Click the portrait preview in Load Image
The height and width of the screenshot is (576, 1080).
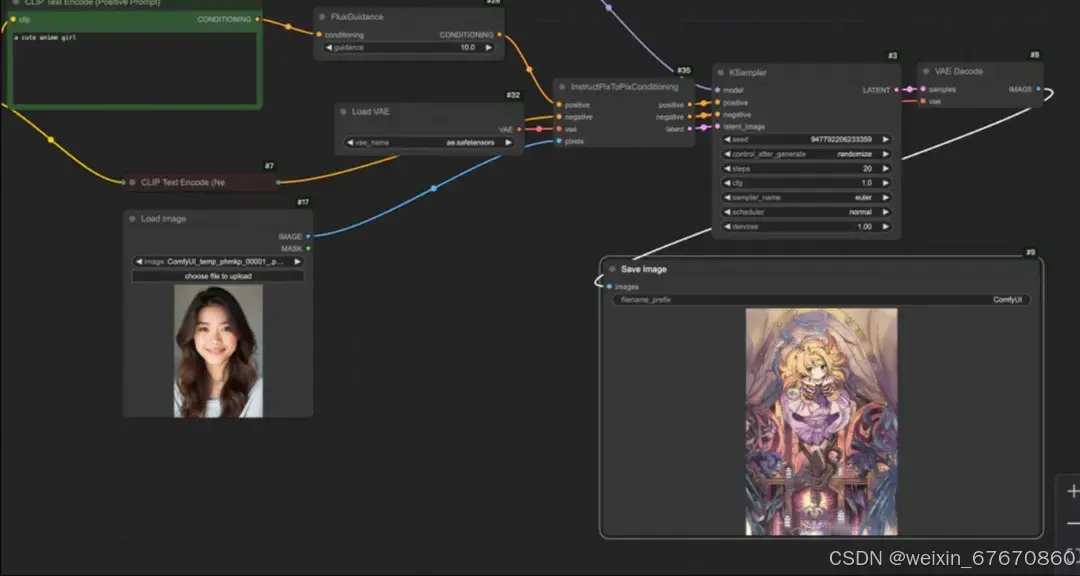[218, 351]
